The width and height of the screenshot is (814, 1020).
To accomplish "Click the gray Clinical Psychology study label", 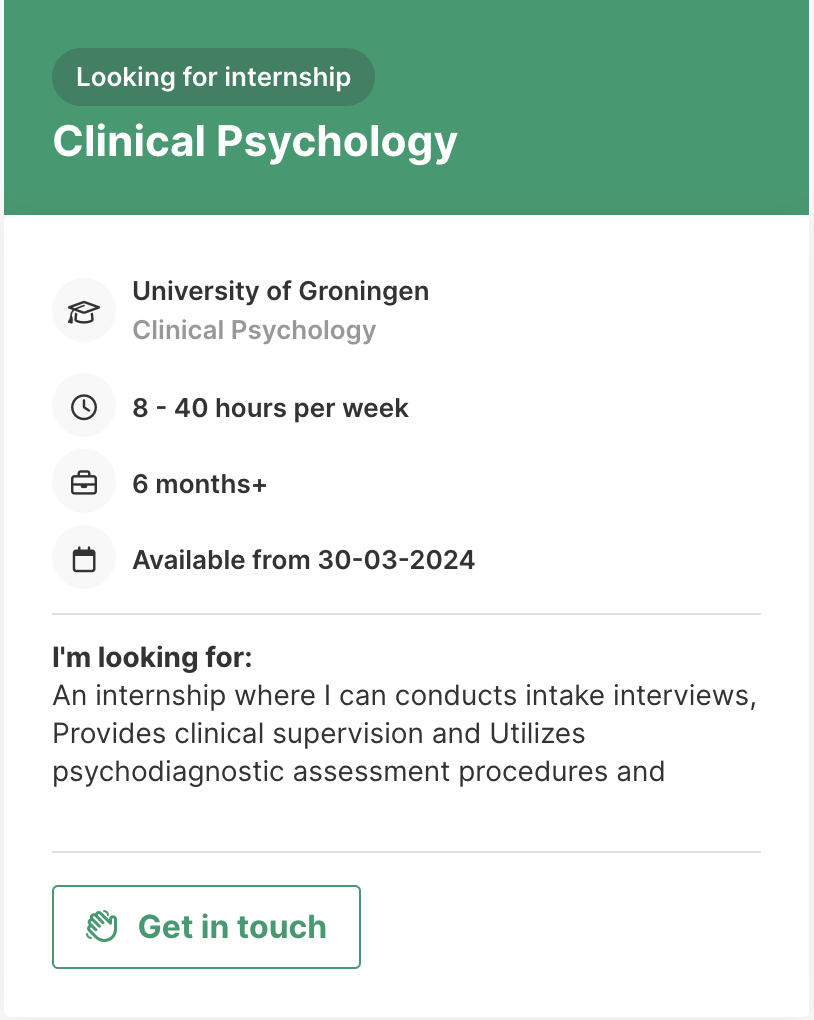I will [254, 330].
